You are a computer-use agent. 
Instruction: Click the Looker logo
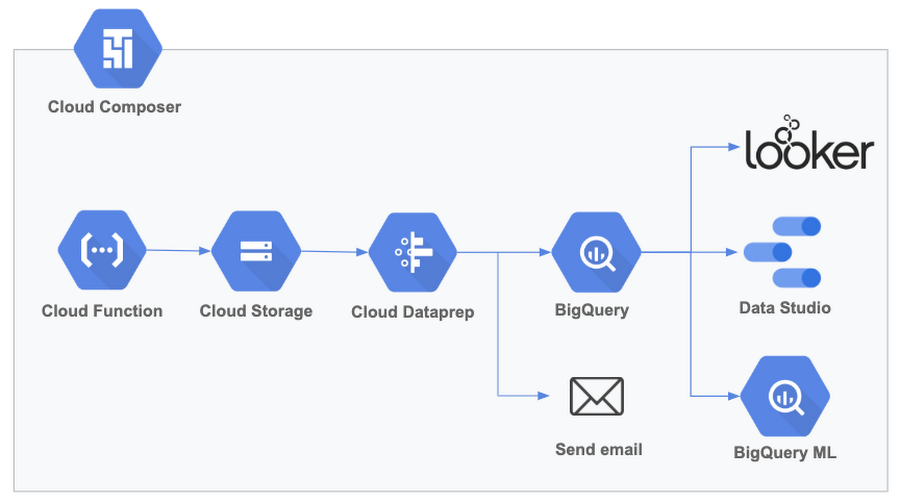[809, 142]
